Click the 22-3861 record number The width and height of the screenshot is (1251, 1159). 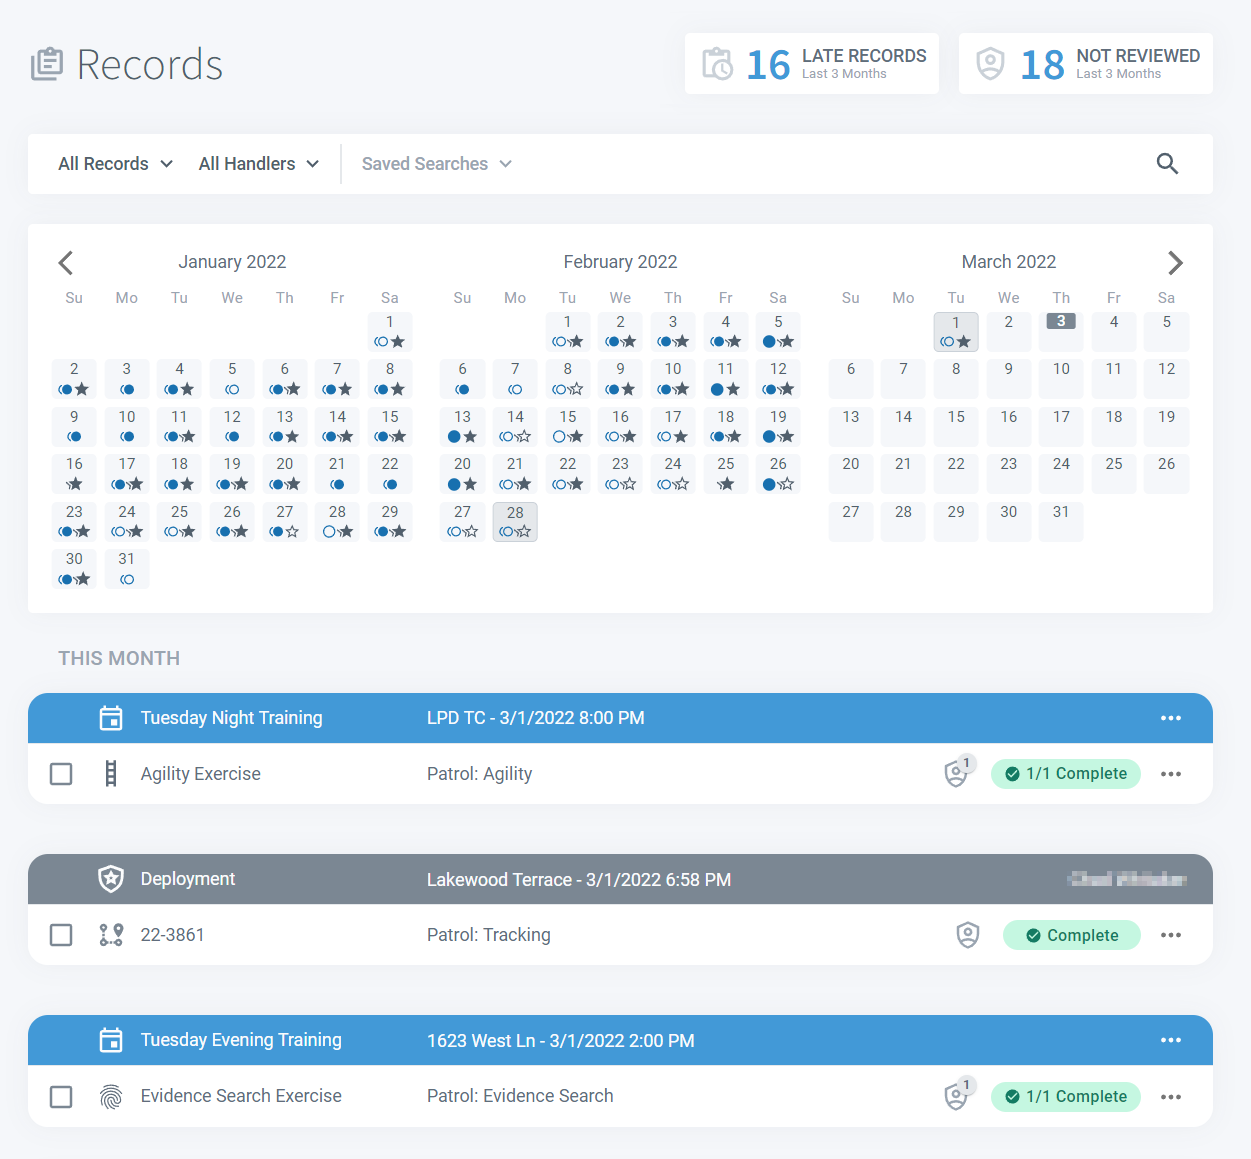172,935
